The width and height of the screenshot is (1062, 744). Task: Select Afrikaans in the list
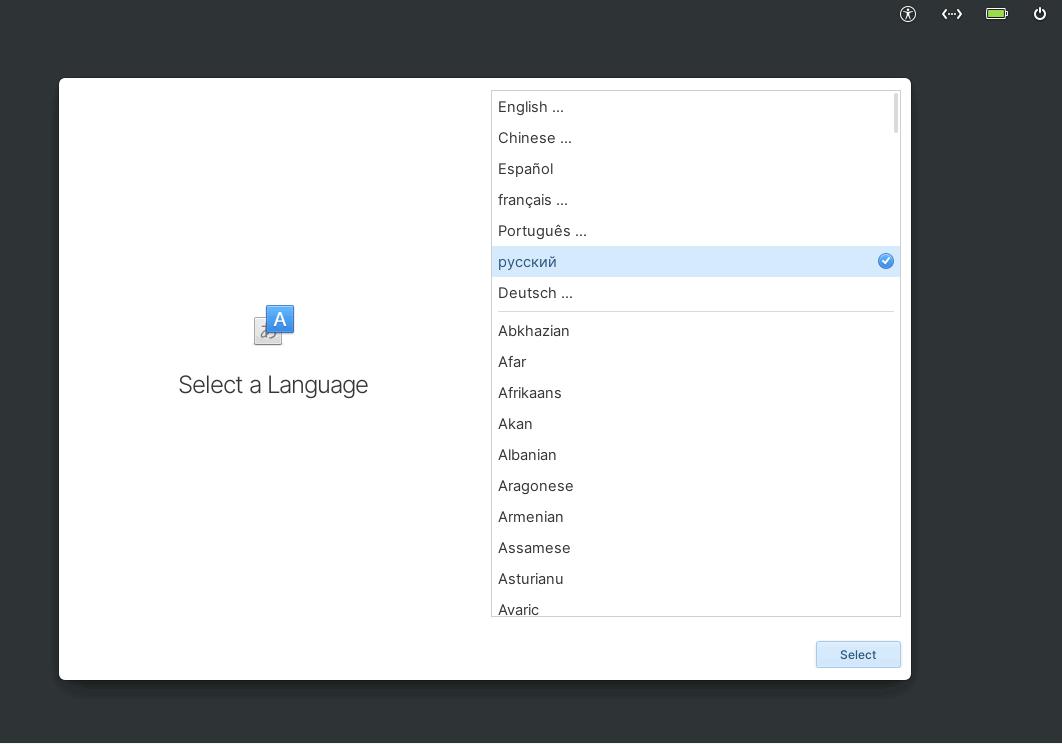coord(530,393)
